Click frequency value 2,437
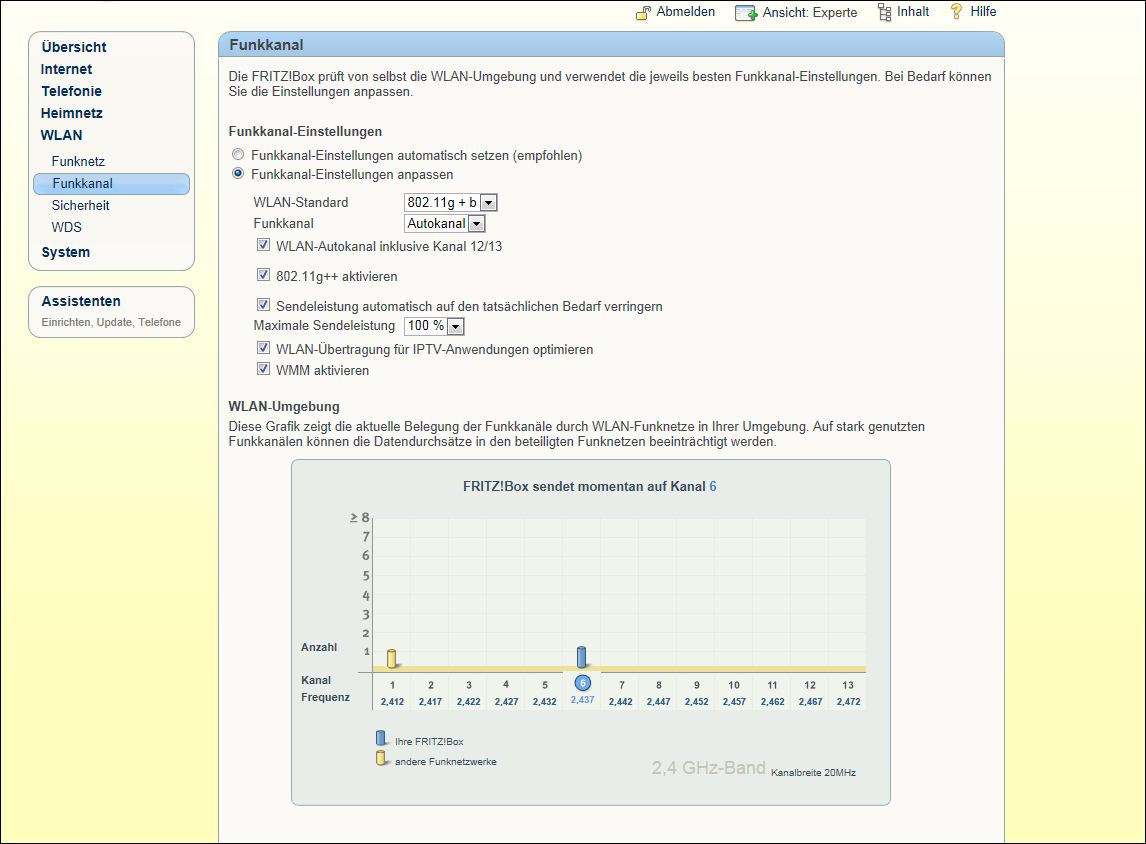Screen dimensions: 1146x844 [583, 700]
